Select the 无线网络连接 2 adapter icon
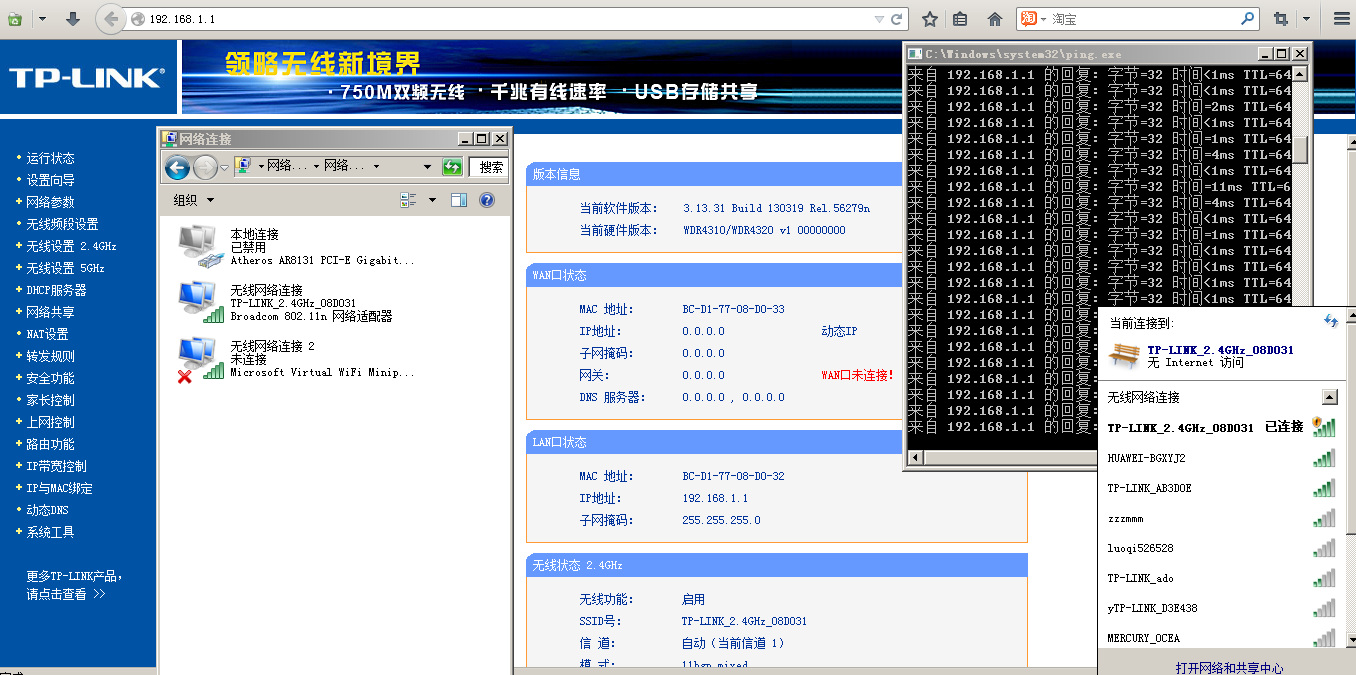 tap(200, 359)
